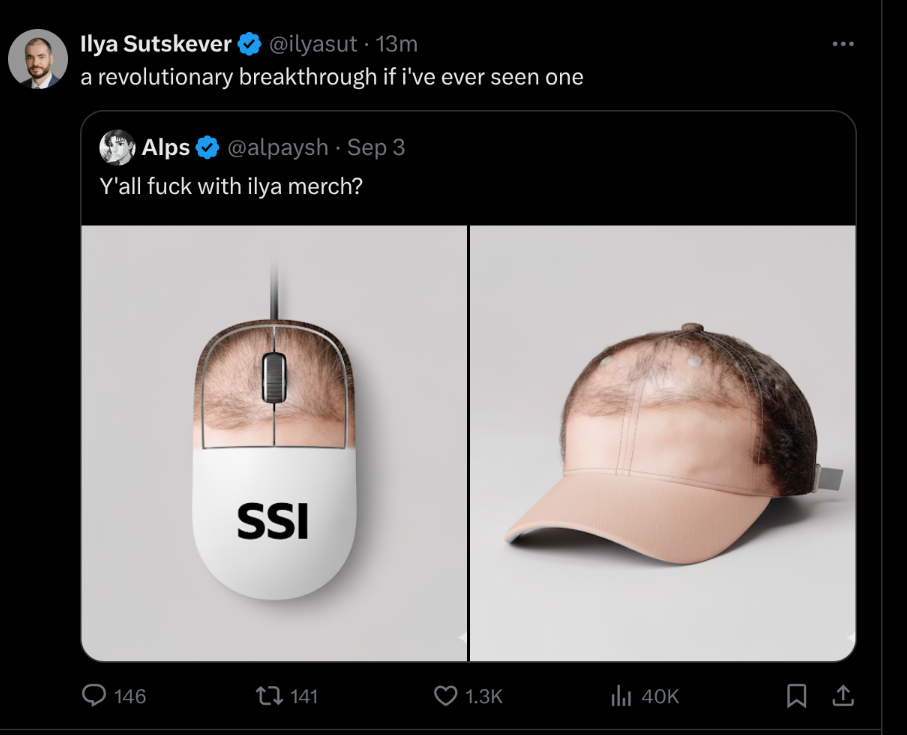The image size is (907, 735).
Task: Enlarge the SSI computer mouse image
Action: pyautogui.click(x=274, y=443)
